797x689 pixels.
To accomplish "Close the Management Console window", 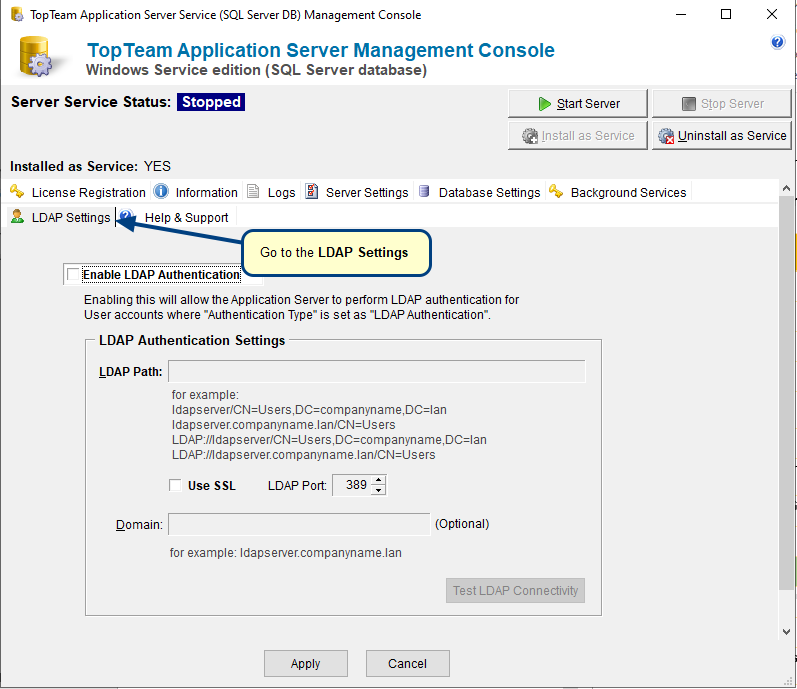I will pyautogui.click(x=772, y=14).
